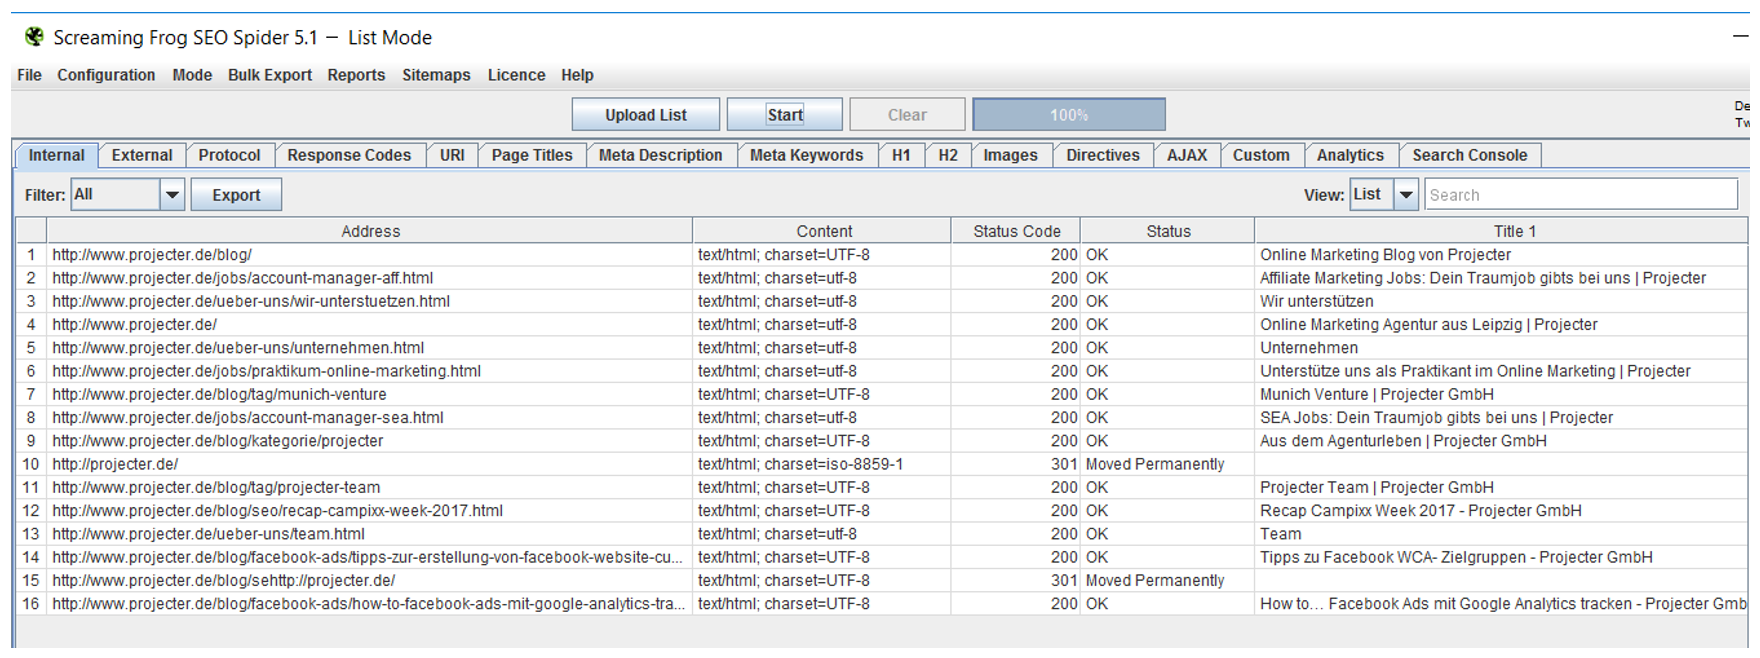Select row jobs/account-manager-aff.html
This screenshot has height=658, width=1760.
(882, 278)
